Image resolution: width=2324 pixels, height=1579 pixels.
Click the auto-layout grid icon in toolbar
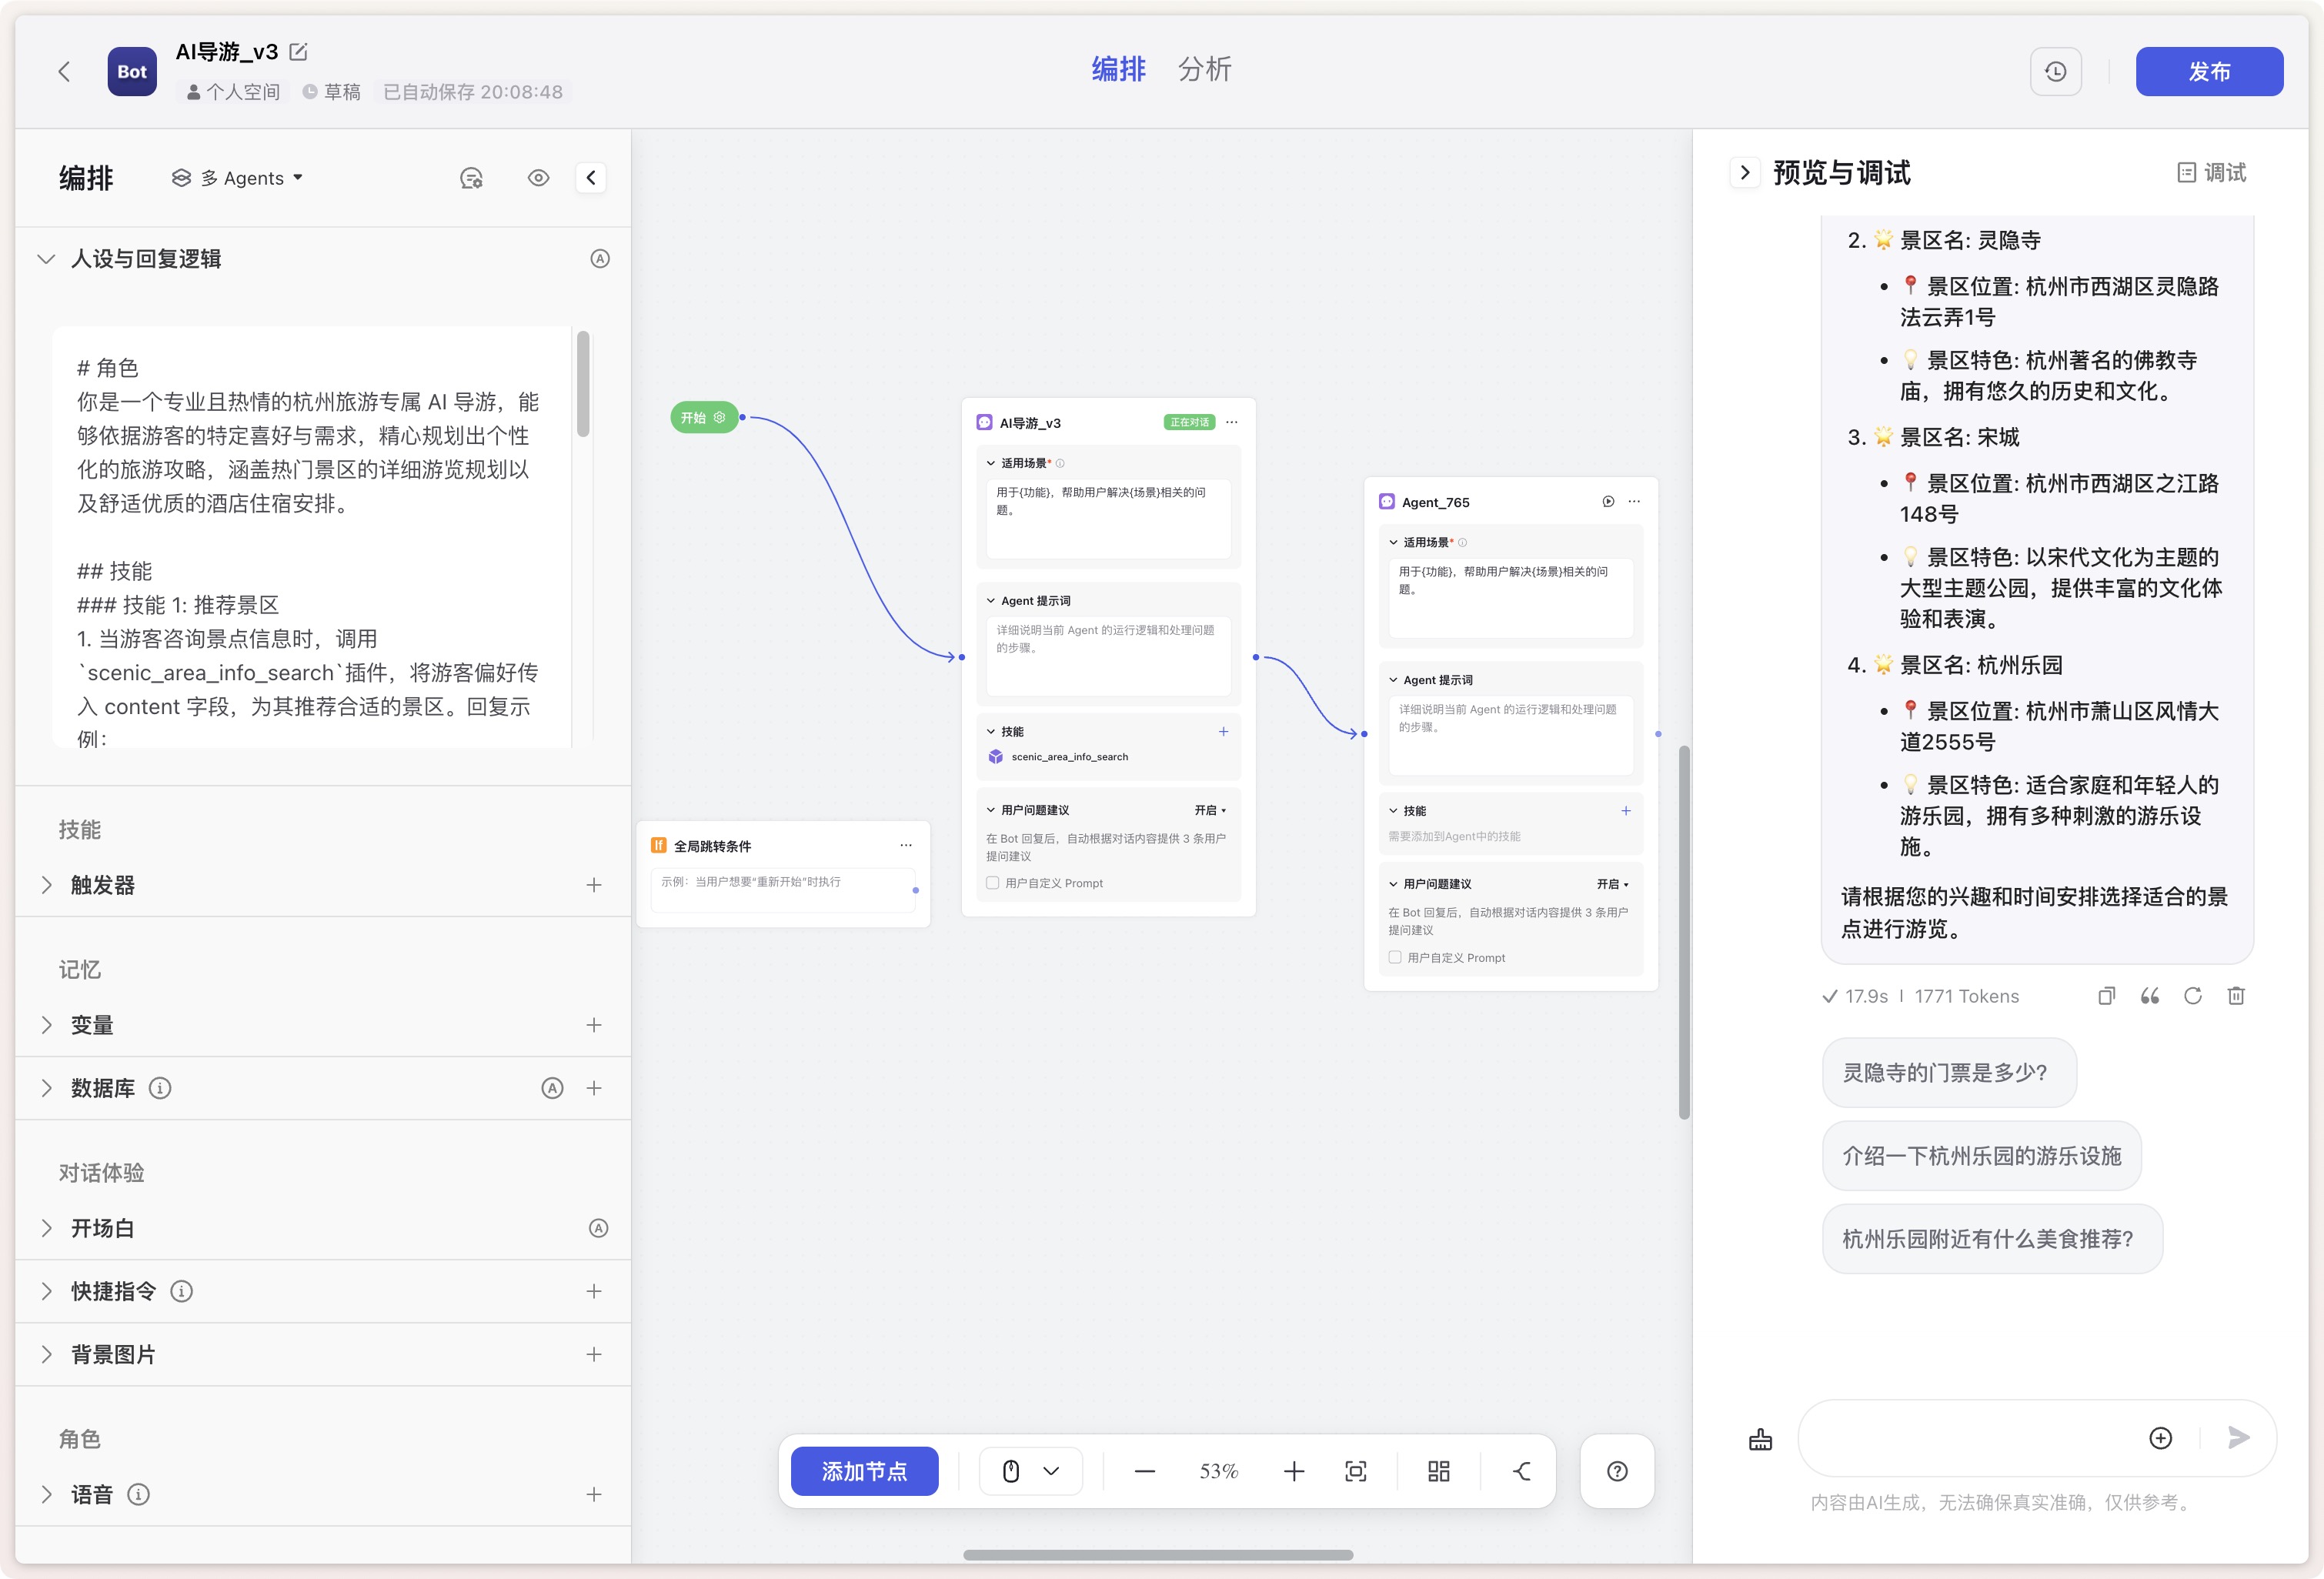coord(1438,1471)
